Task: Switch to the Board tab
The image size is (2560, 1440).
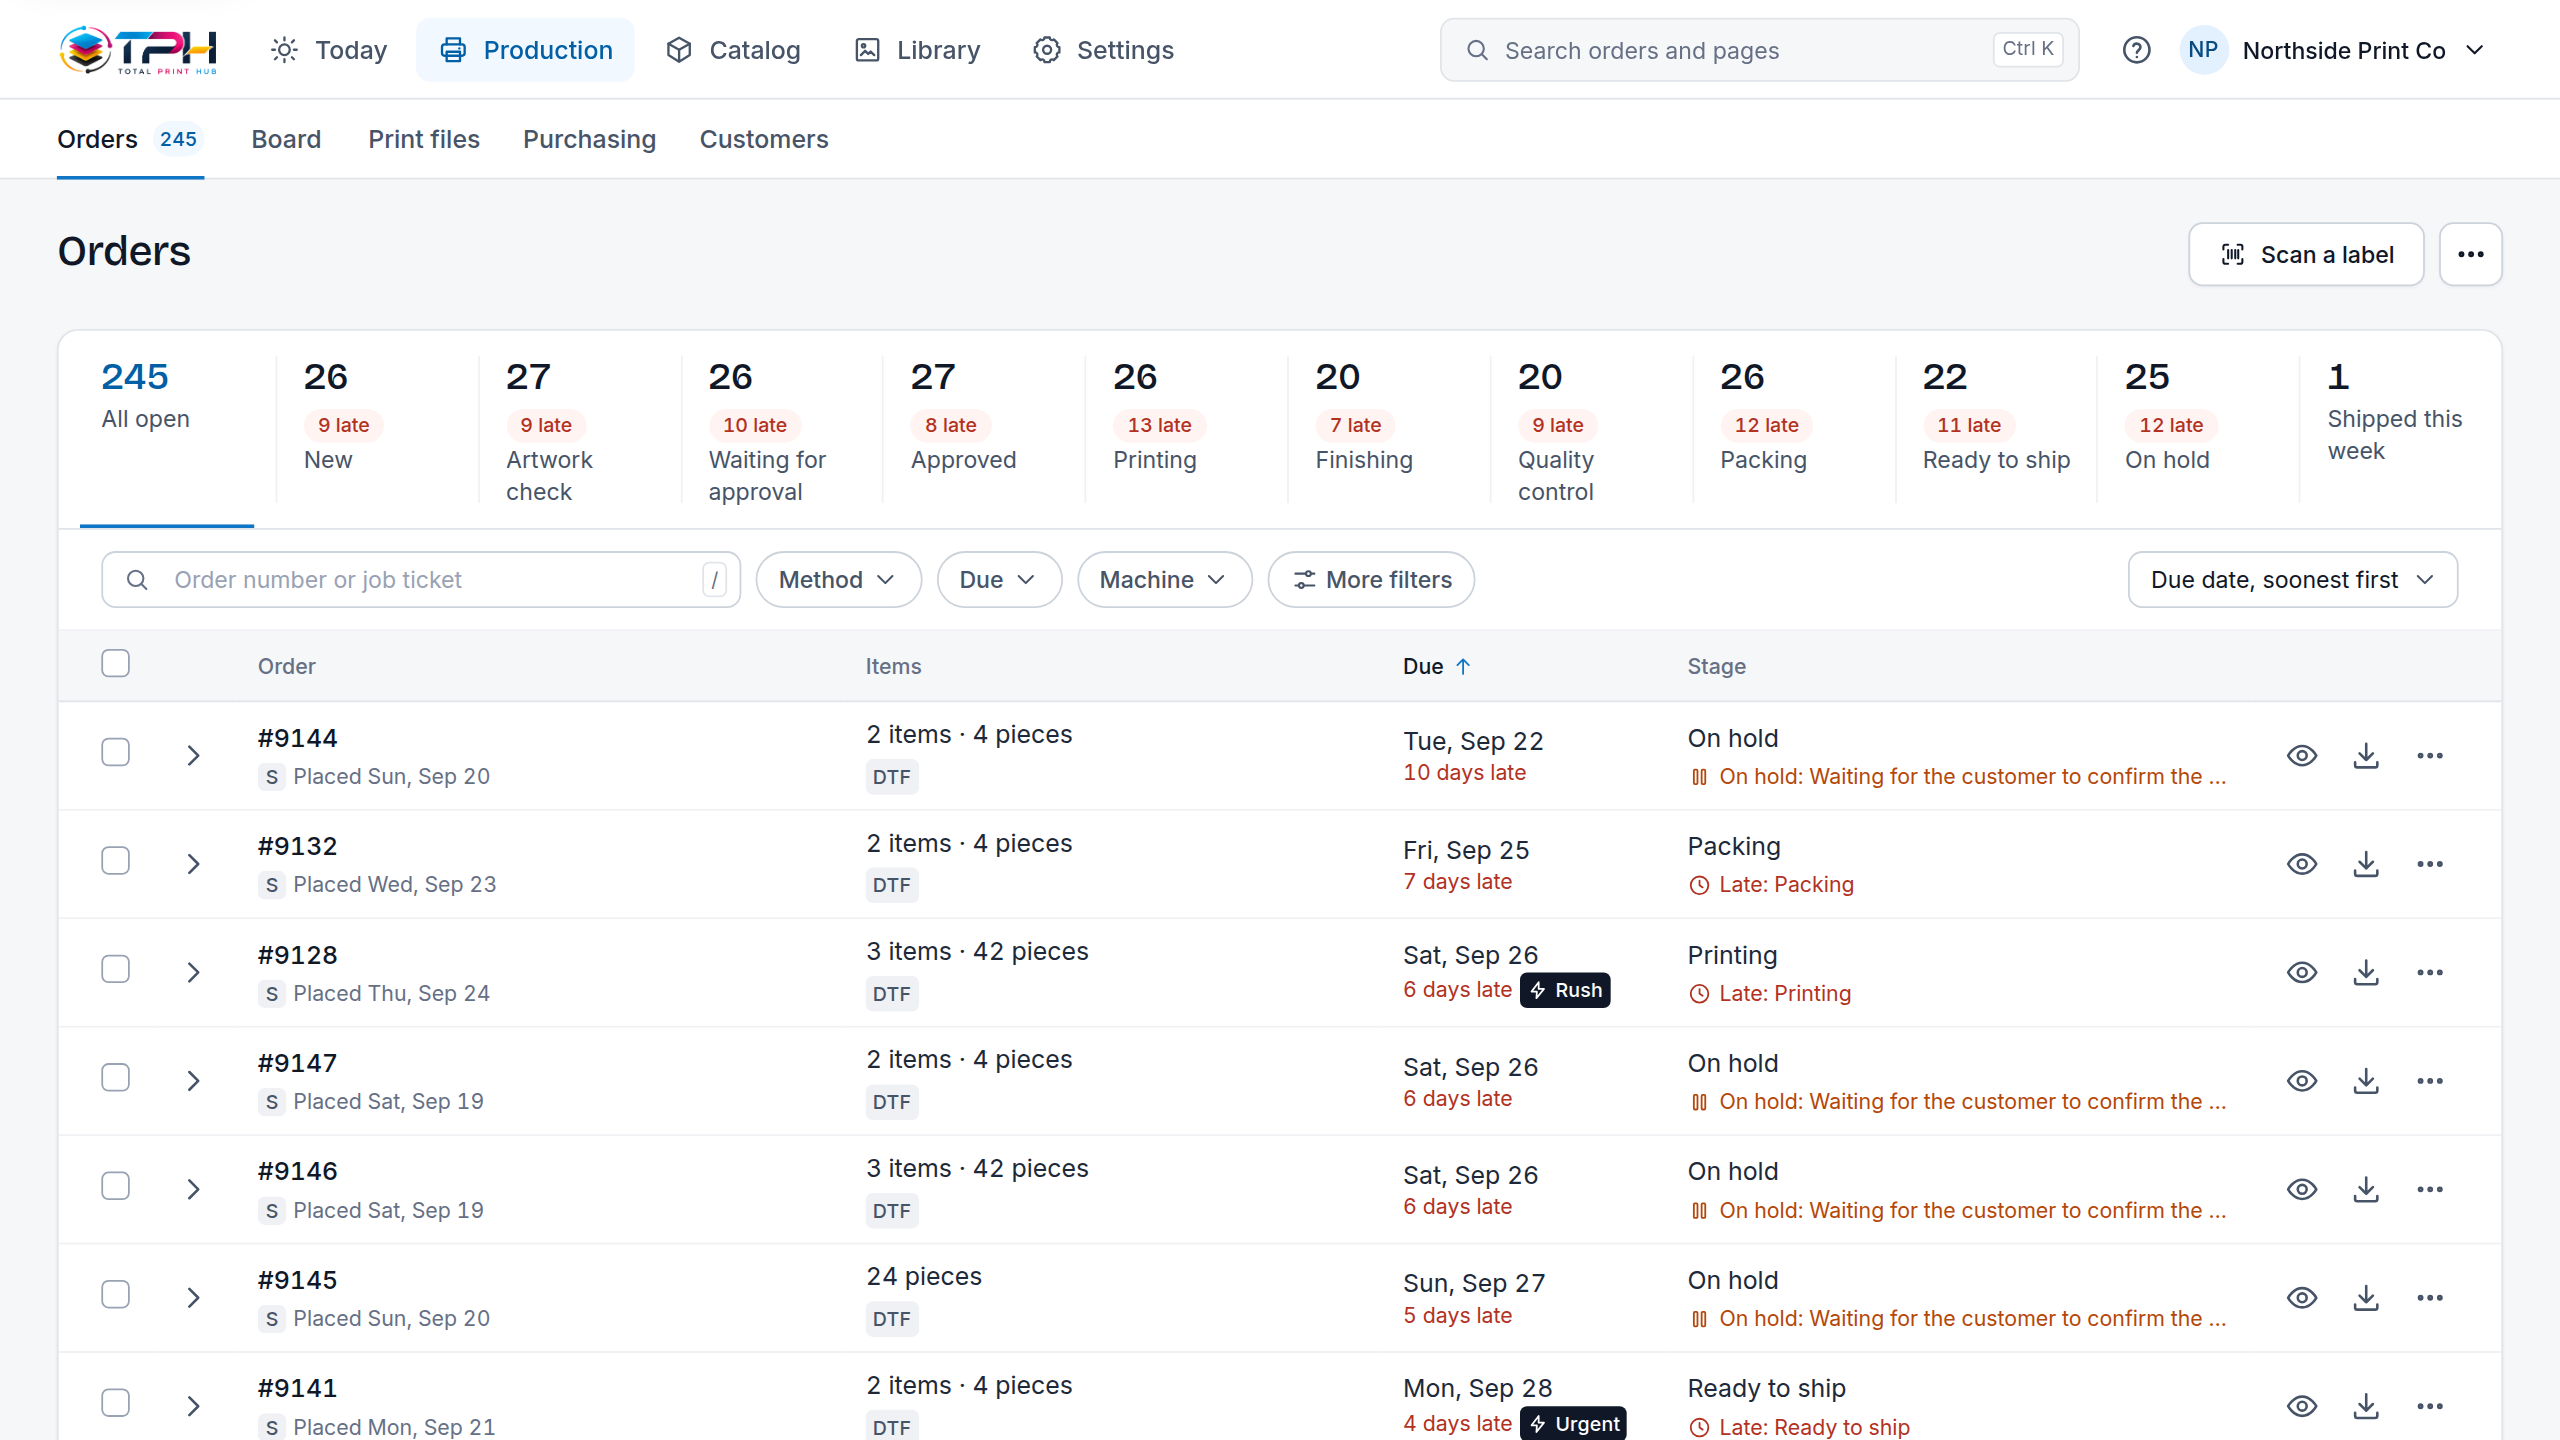Action: 286,139
